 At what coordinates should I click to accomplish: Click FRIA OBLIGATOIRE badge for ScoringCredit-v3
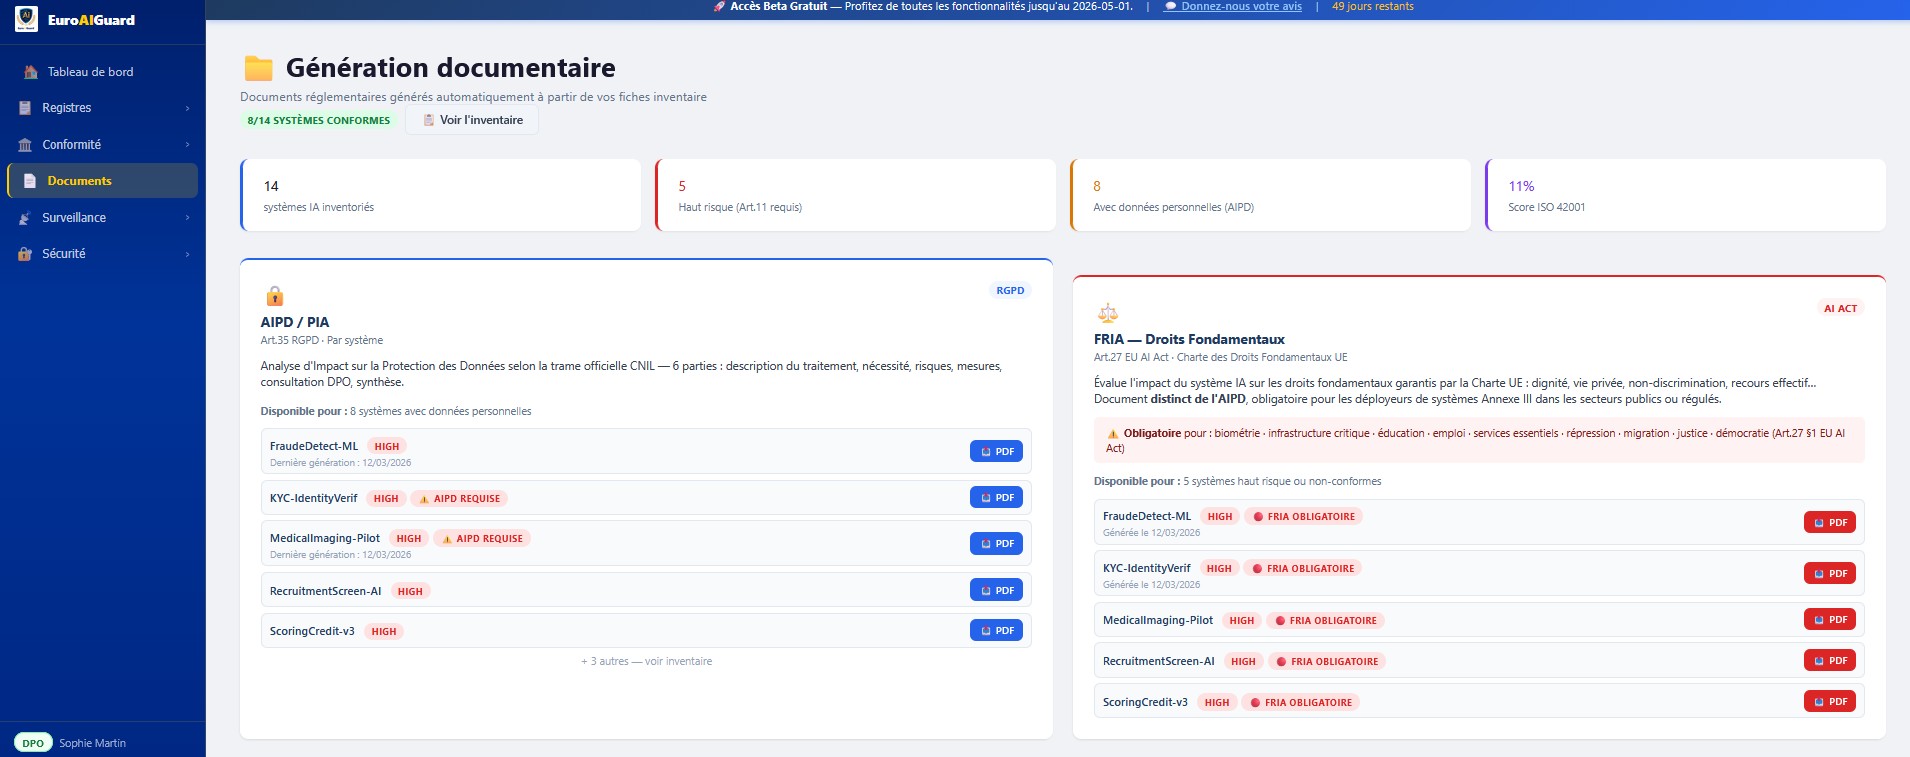[x=1301, y=703]
